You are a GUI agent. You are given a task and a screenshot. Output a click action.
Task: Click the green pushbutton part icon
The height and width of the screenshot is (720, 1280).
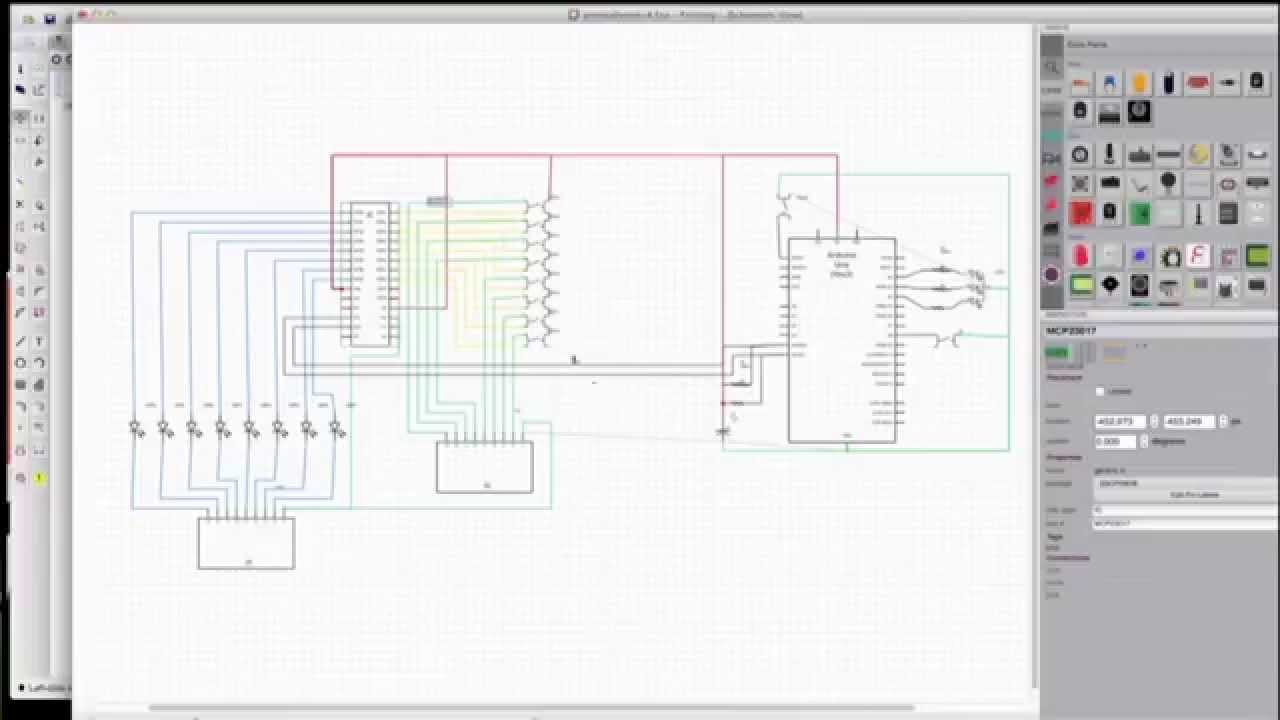point(1140,214)
